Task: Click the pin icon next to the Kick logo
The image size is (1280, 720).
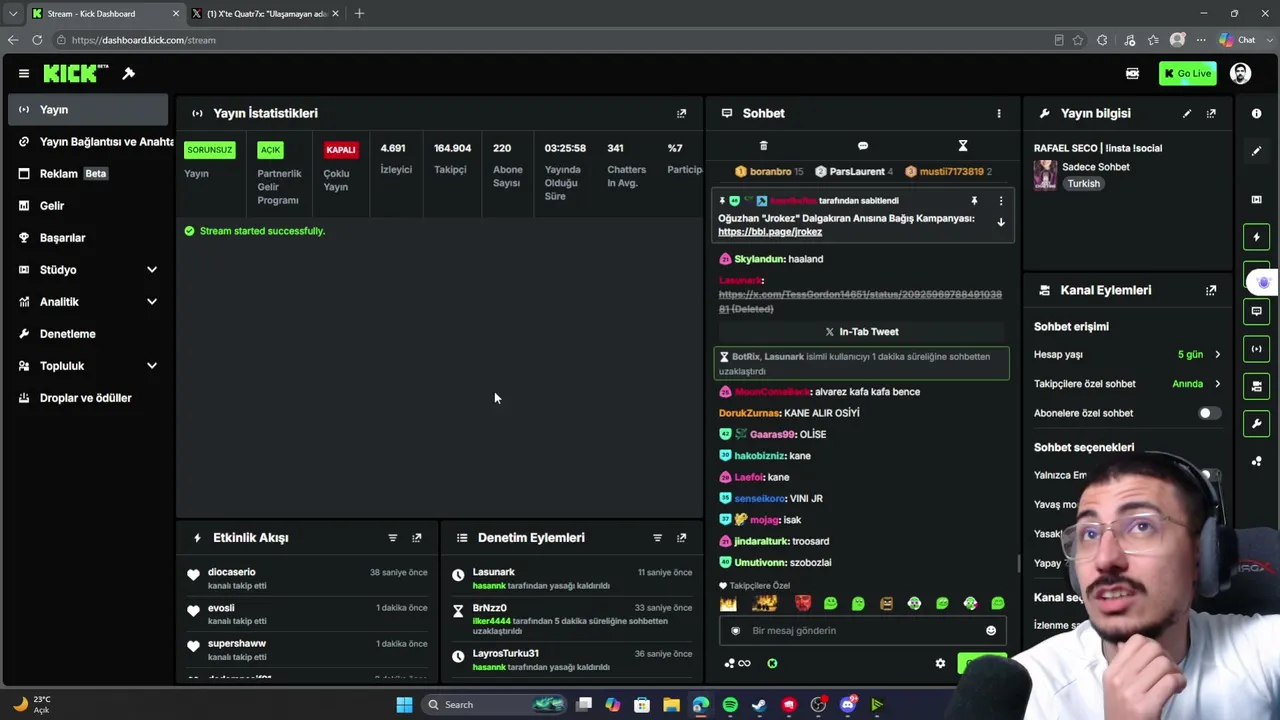Action: point(129,73)
